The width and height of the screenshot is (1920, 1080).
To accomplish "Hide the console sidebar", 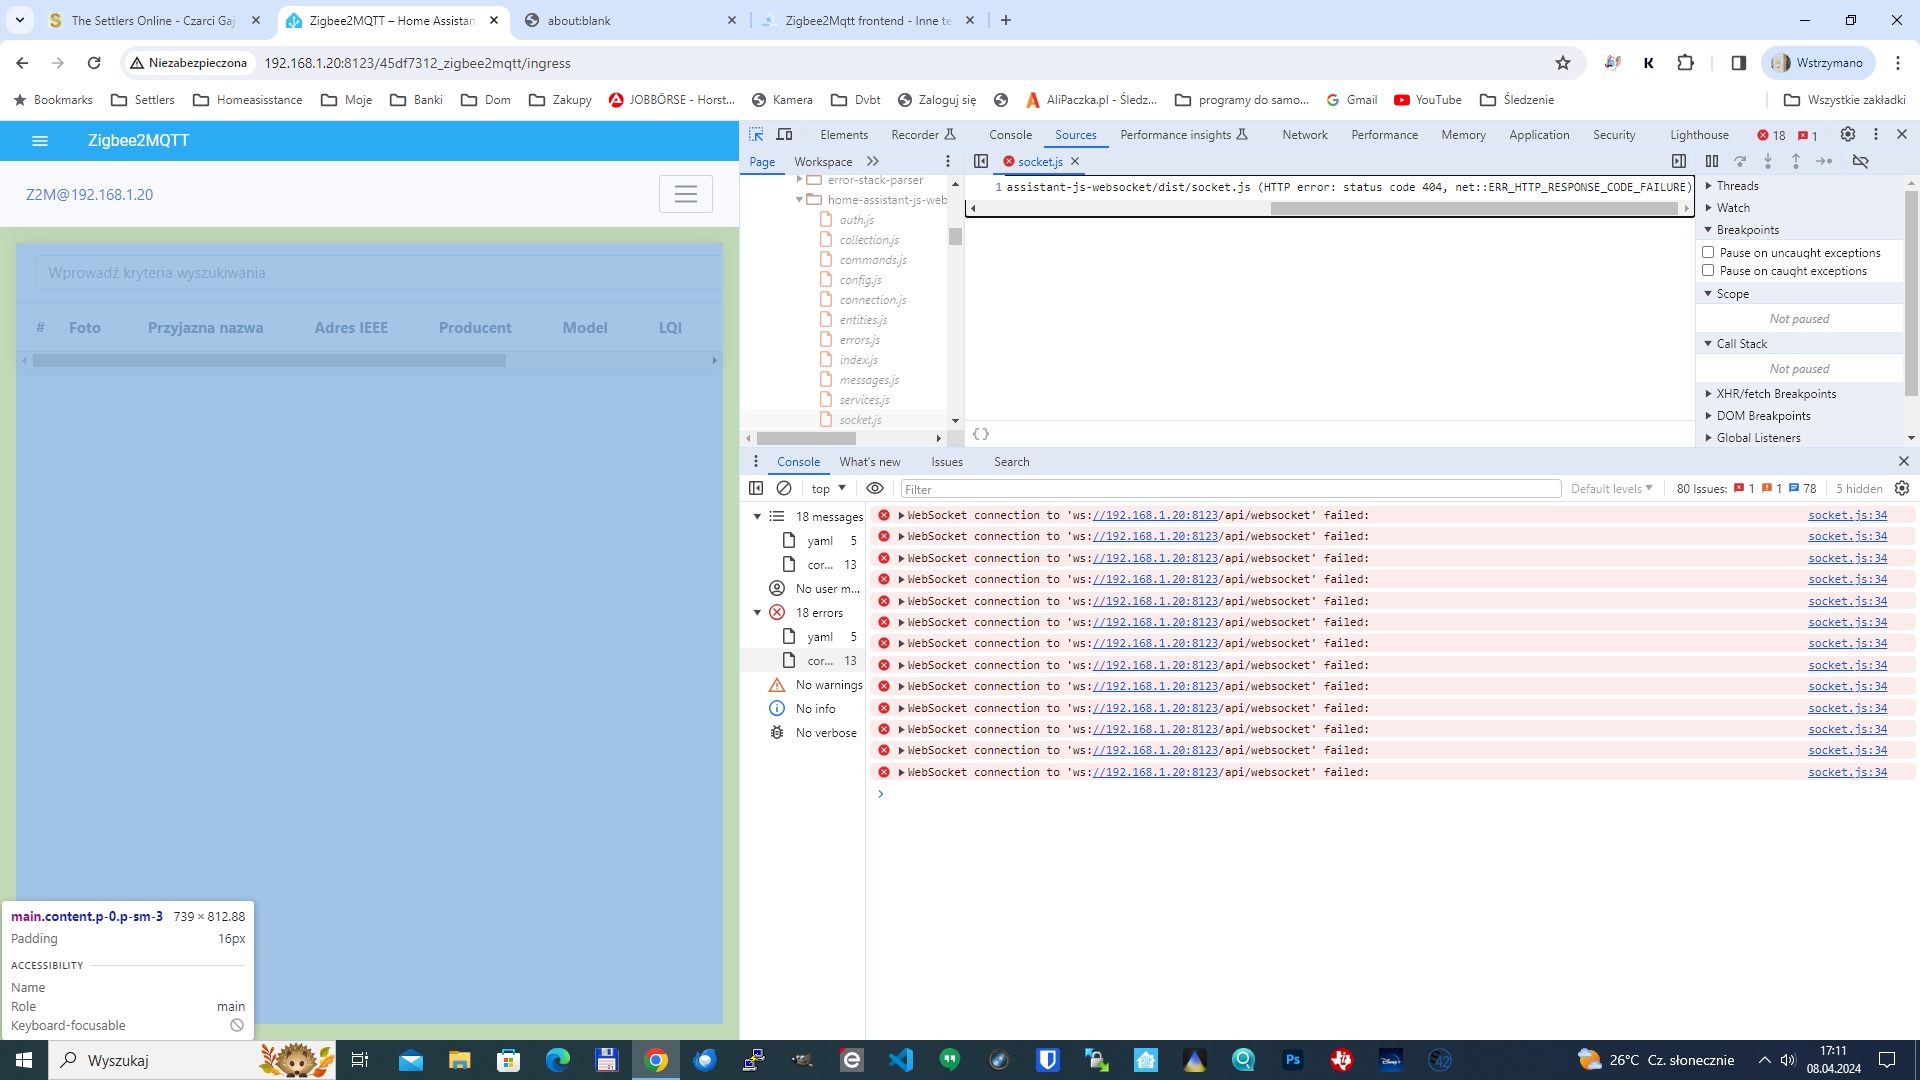I will click(756, 488).
